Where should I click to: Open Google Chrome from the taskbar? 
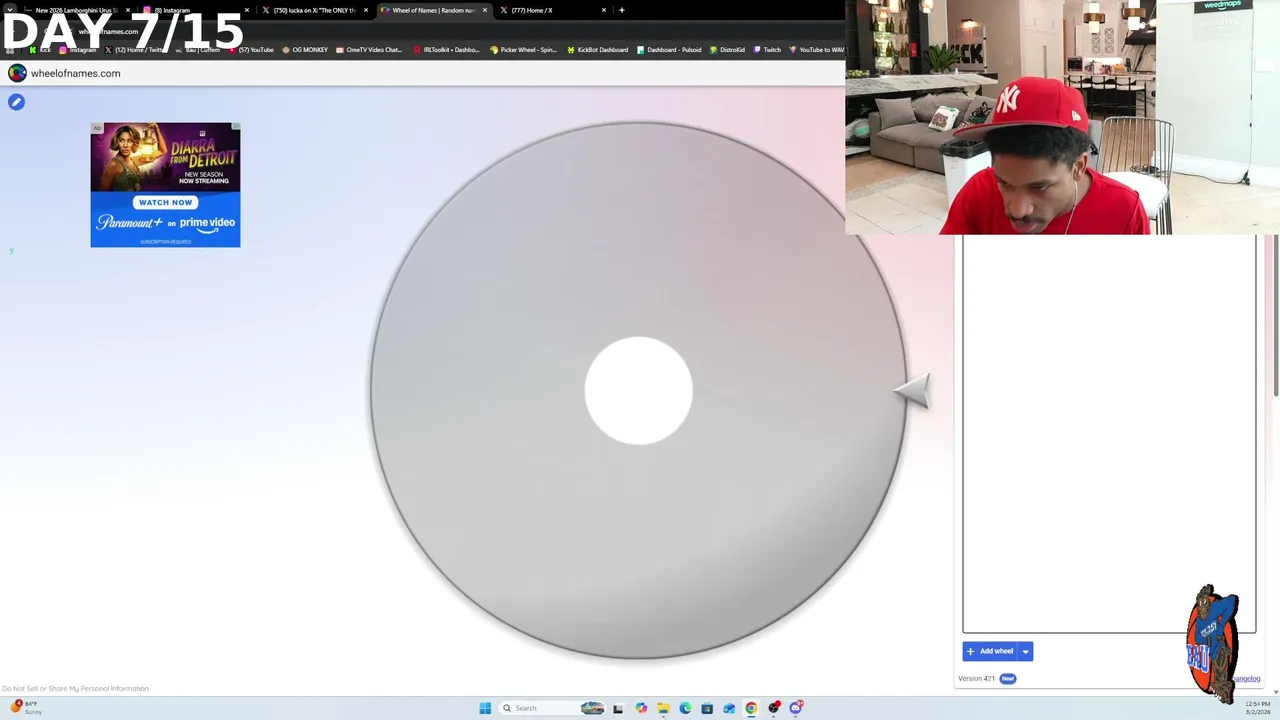751,708
